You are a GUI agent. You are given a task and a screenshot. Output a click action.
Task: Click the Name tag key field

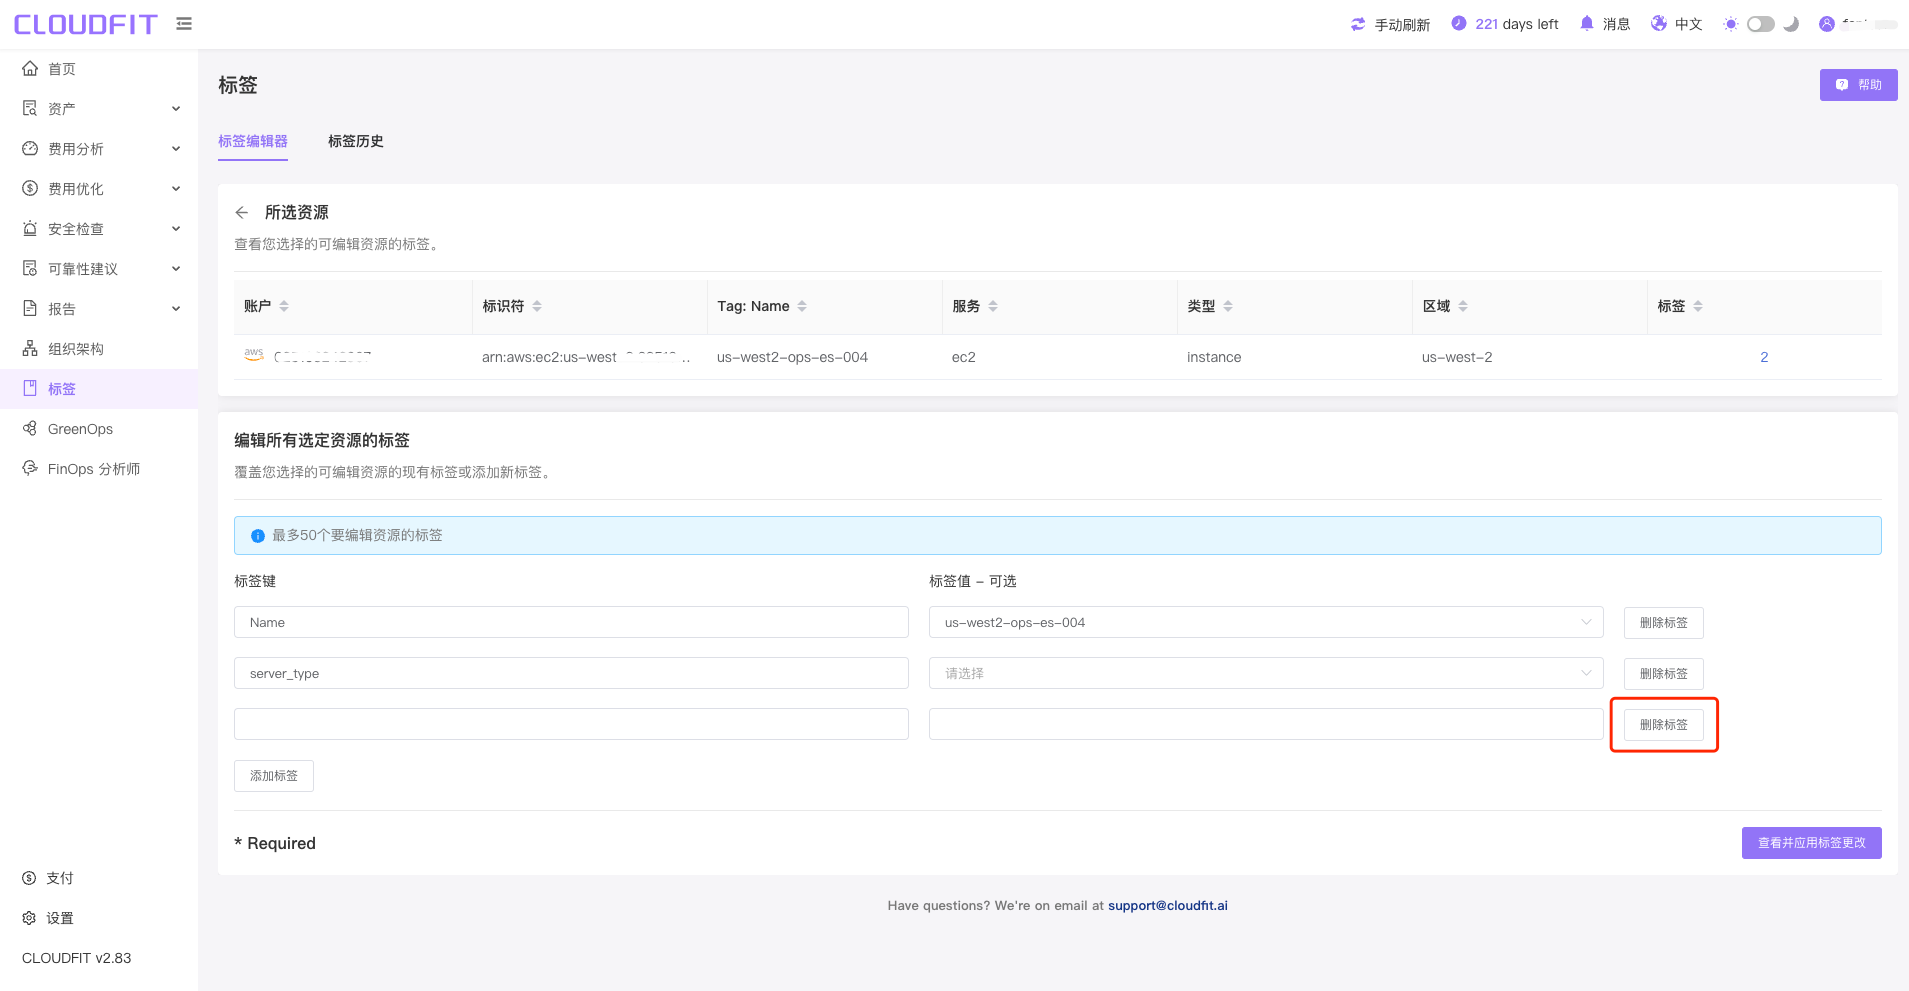click(x=571, y=622)
